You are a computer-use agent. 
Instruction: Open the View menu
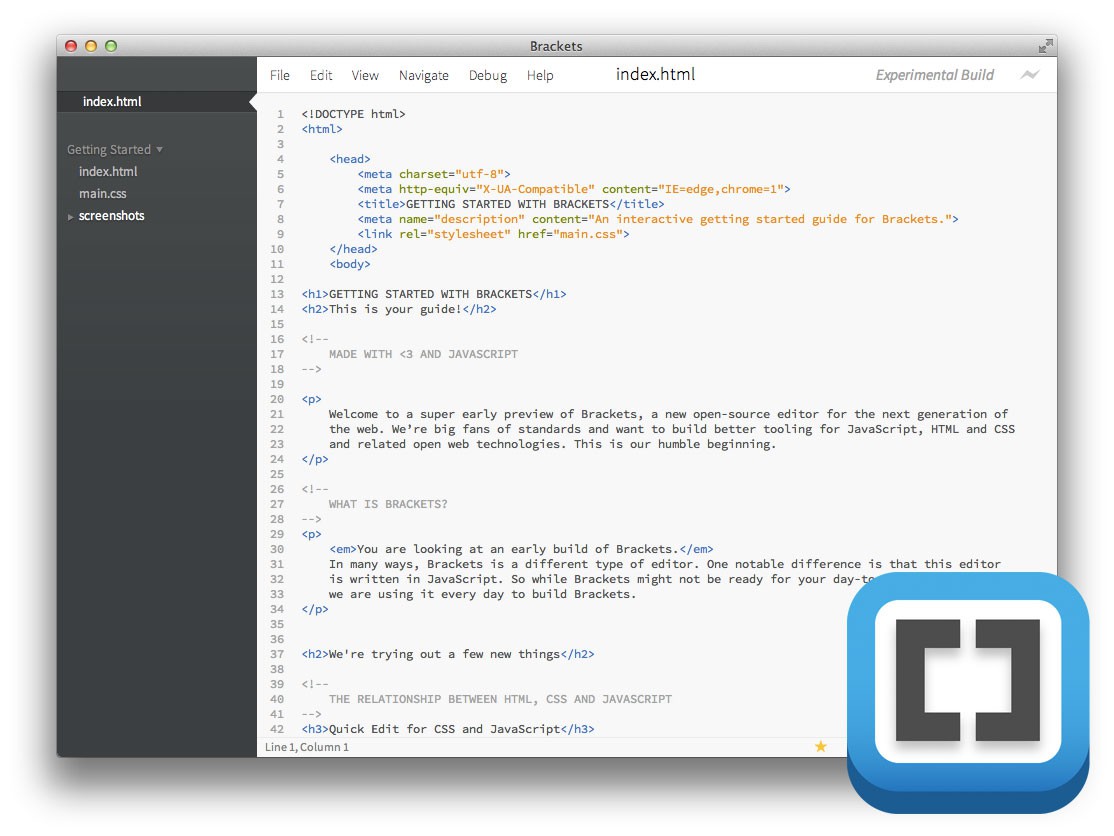[365, 75]
